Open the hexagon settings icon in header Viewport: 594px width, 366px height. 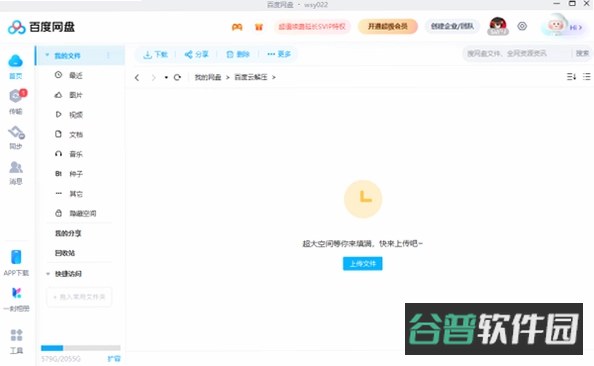coord(522,26)
